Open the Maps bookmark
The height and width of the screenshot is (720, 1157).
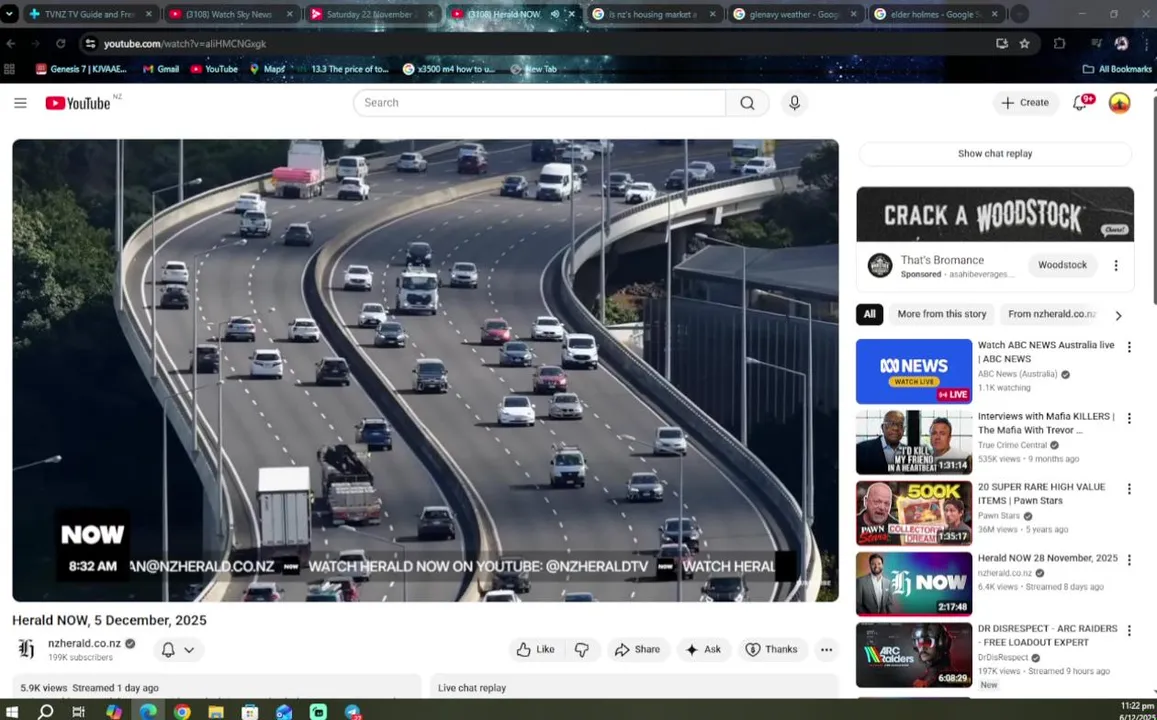click(x=267, y=69)
